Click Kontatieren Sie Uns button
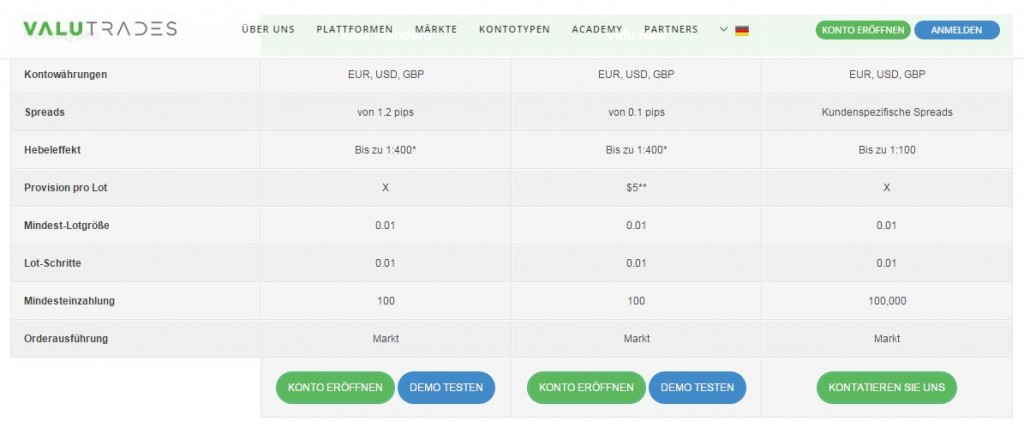1024x428 pixels. coord(886,387)
